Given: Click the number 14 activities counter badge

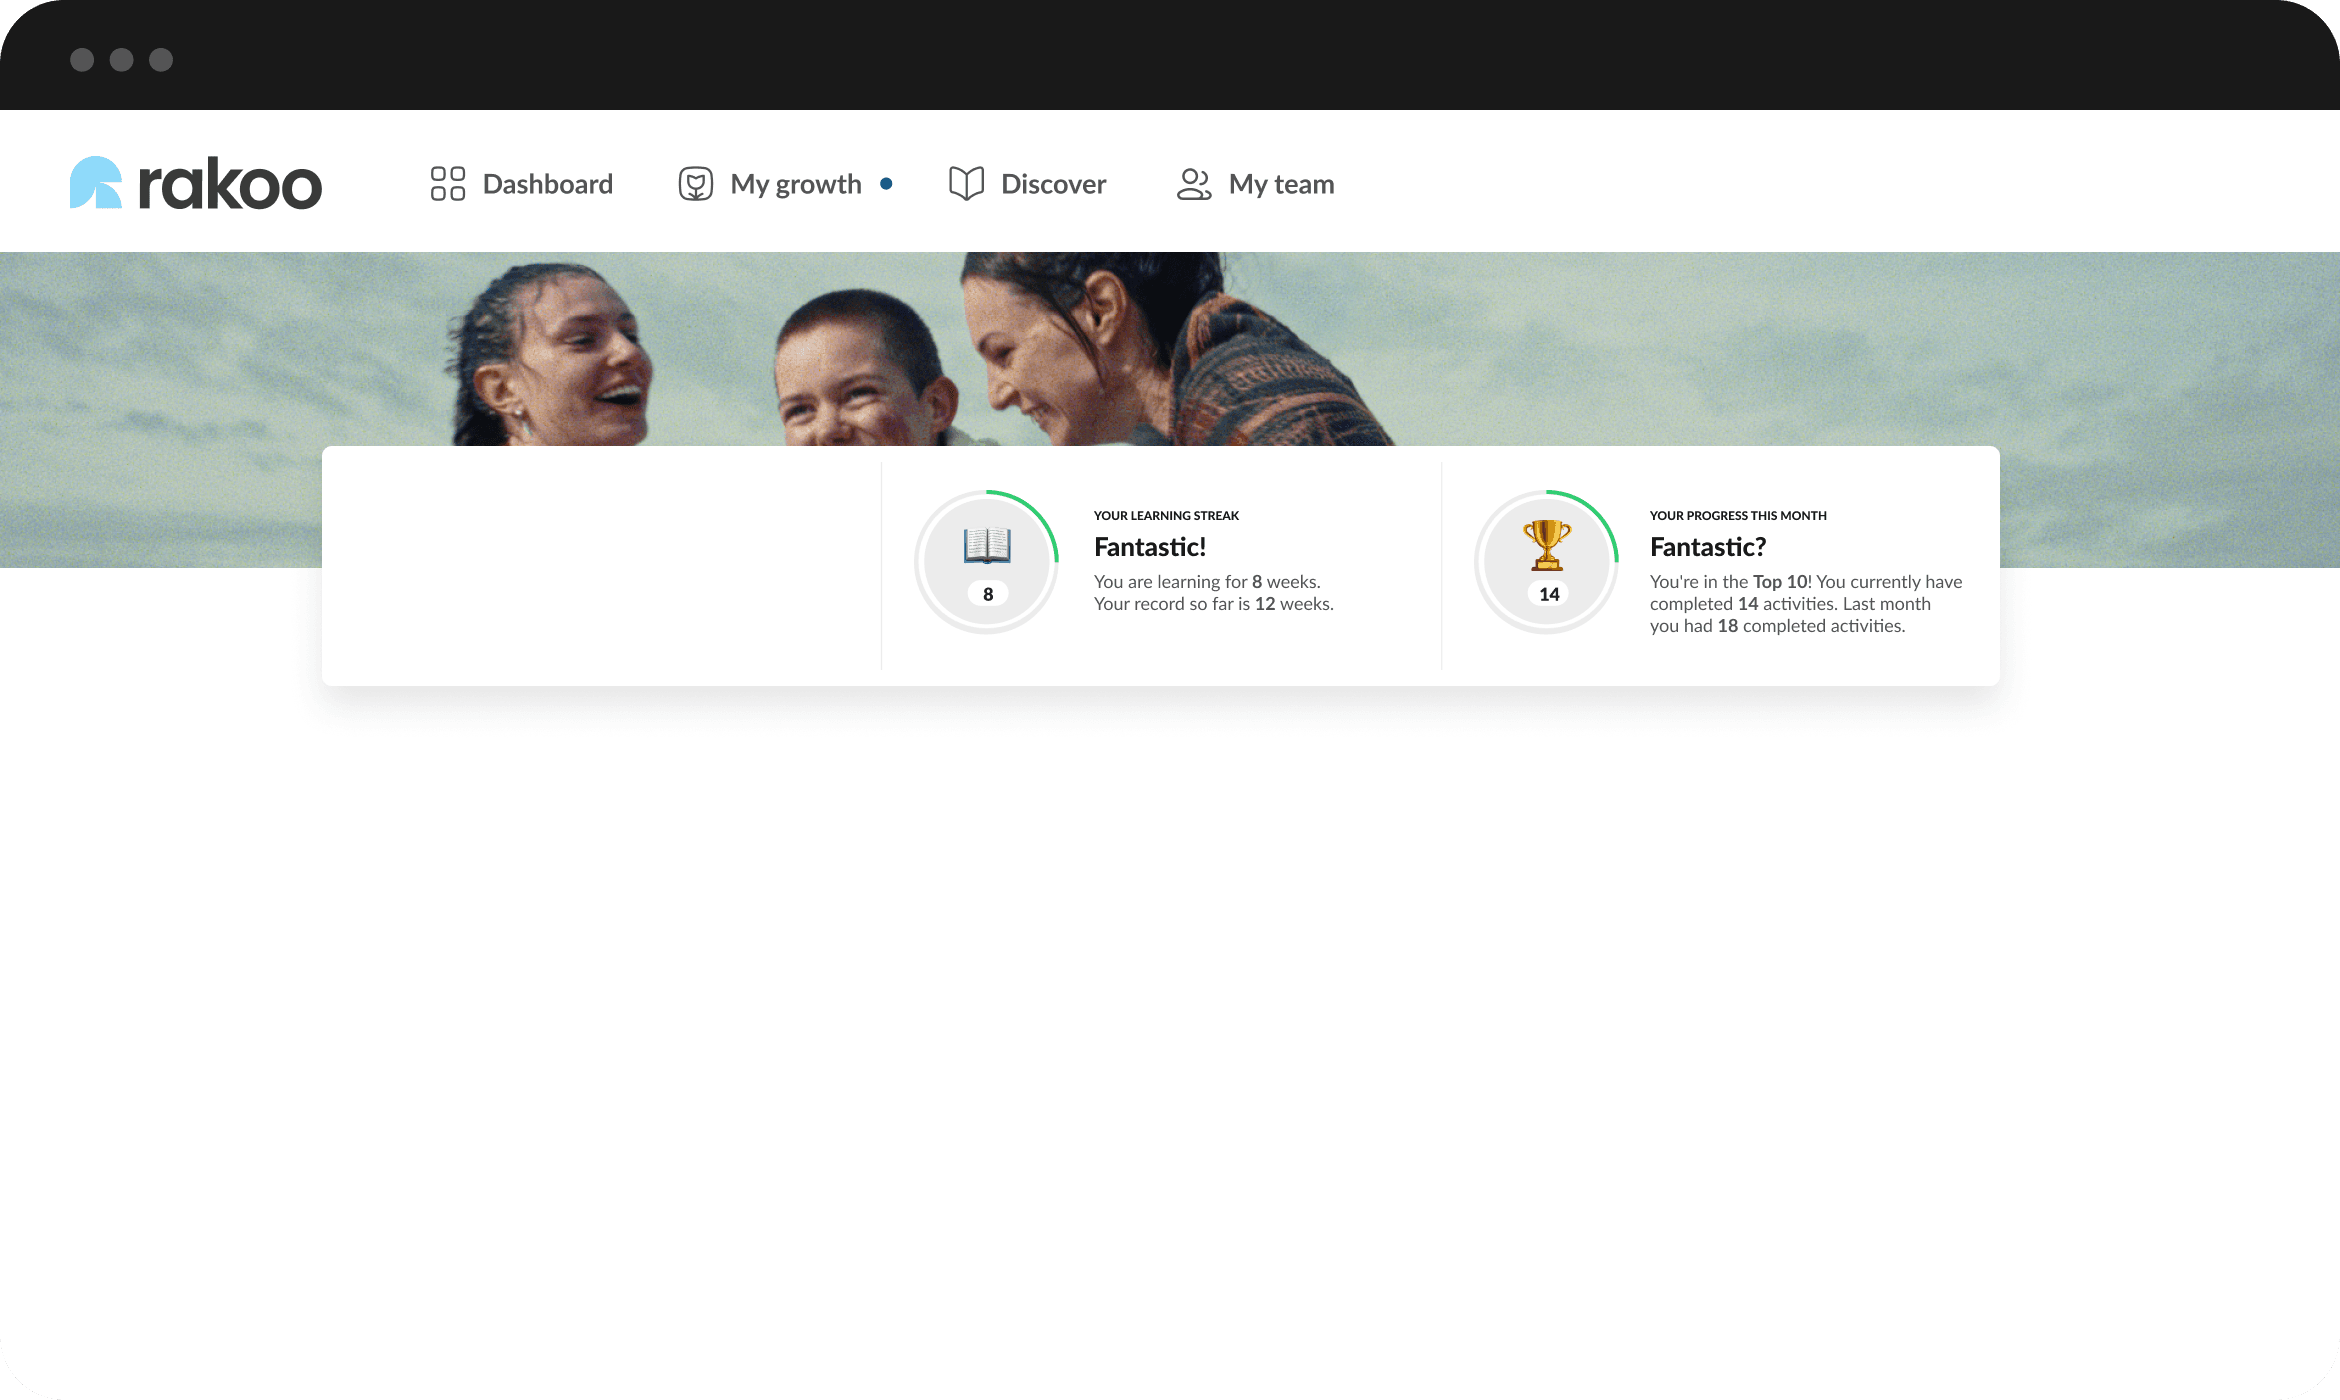Looking at the screenshot, I should click(x=1547, y=592).
